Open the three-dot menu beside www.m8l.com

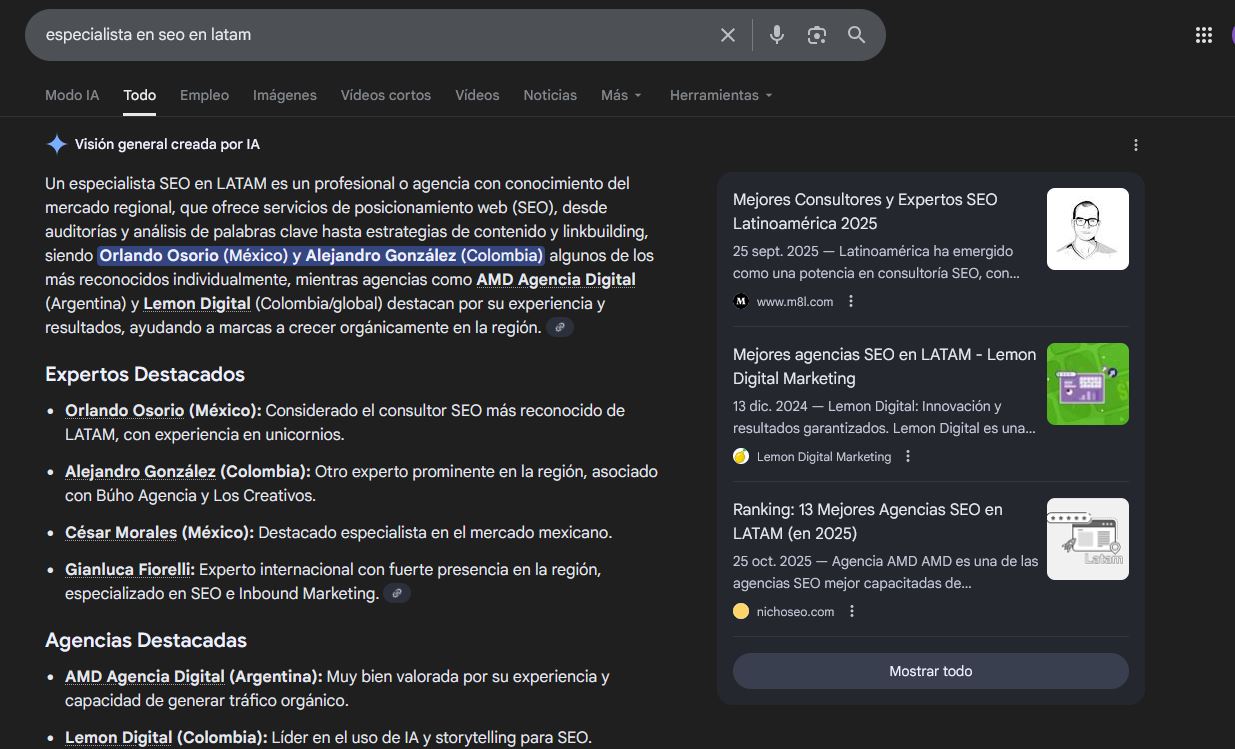[x=852, y=301]
